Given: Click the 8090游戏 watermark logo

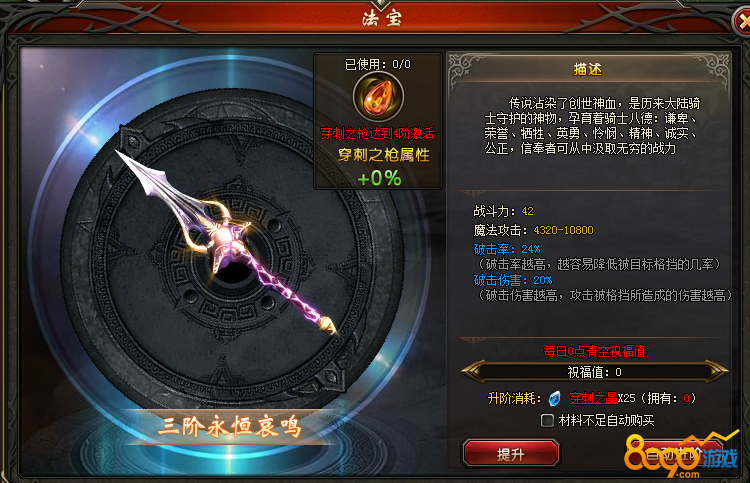Looking at the screenshot, I should [x=681, y=455].
